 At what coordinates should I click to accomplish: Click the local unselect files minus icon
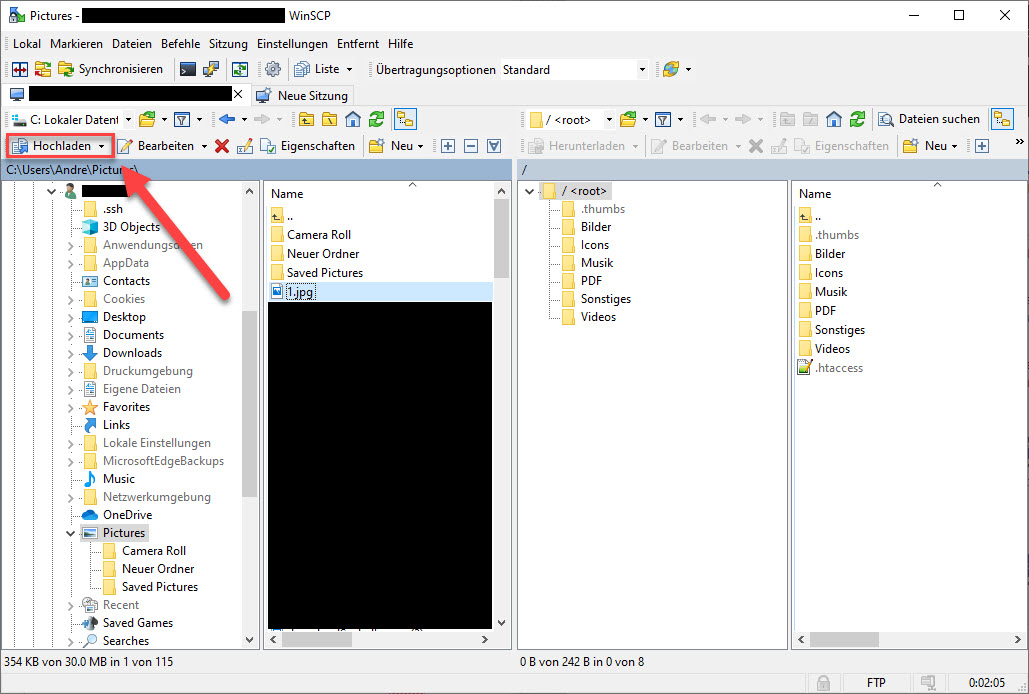[x=471, y=146]
